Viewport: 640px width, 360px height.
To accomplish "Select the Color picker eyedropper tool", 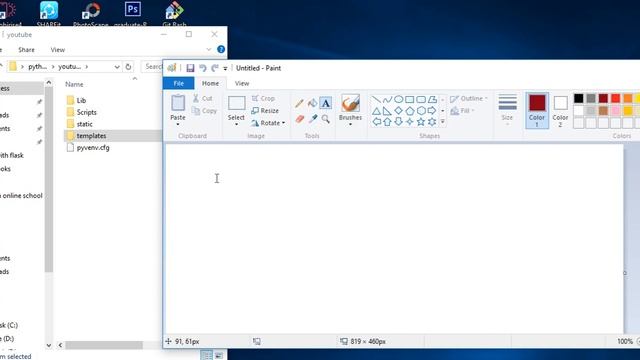I will (313, 119).
